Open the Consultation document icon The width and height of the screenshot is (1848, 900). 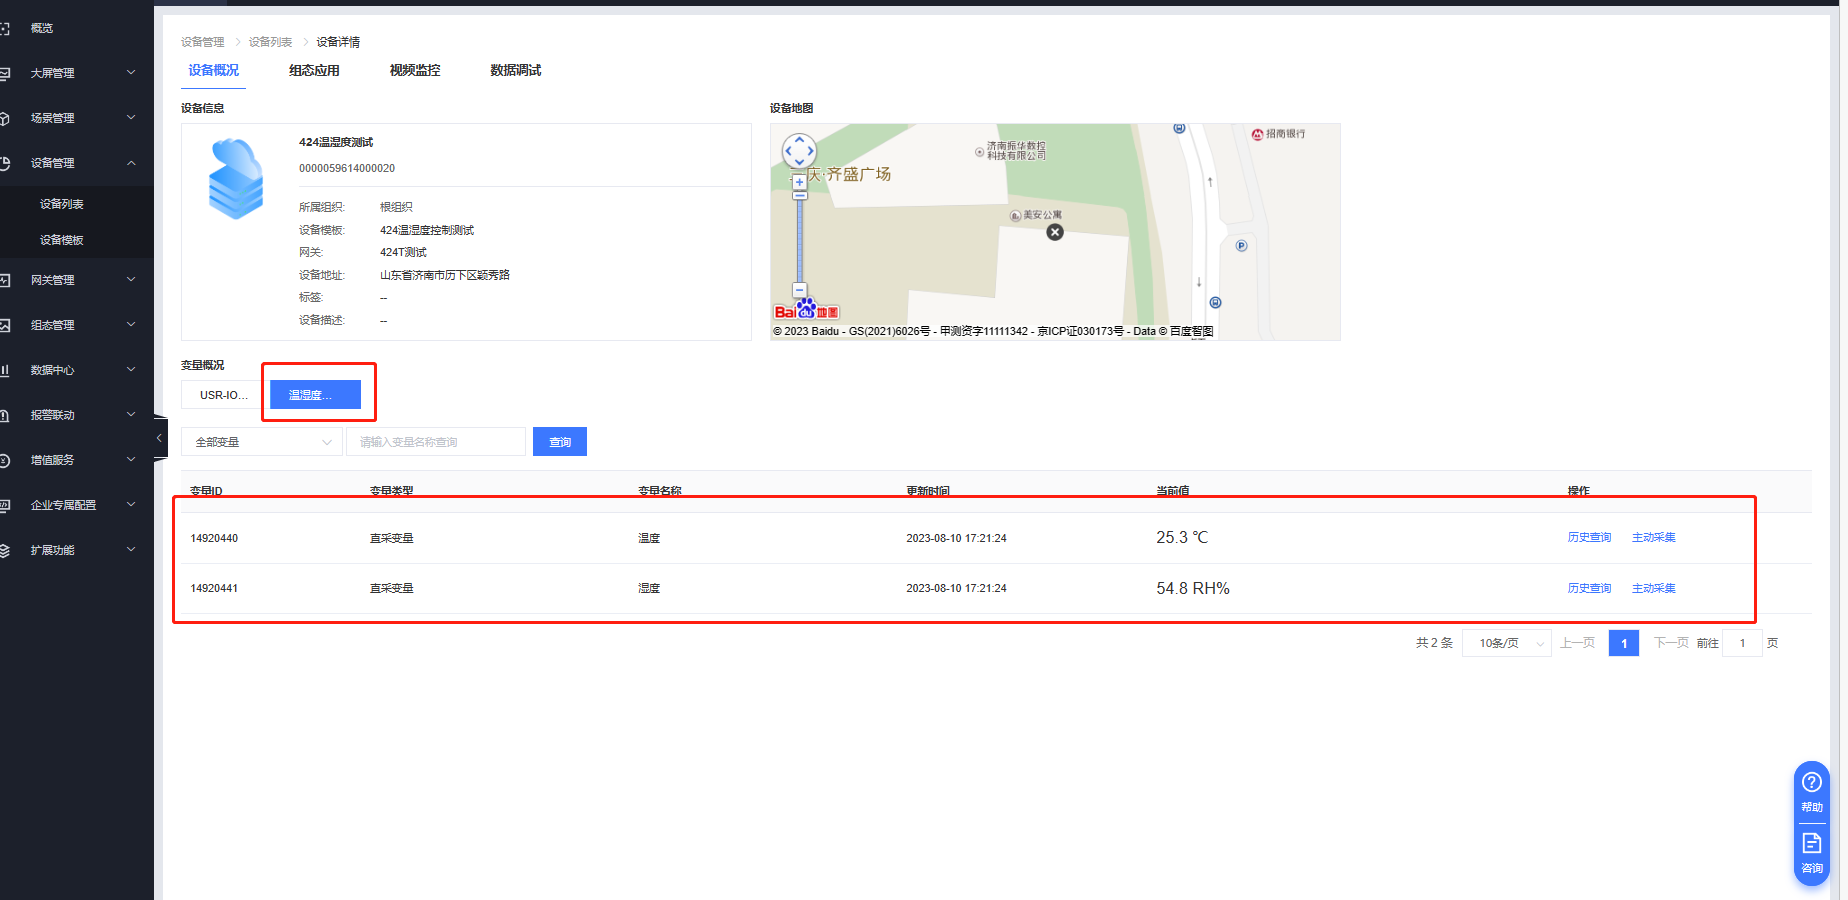pyautogui.click(x=1811, y=844)
